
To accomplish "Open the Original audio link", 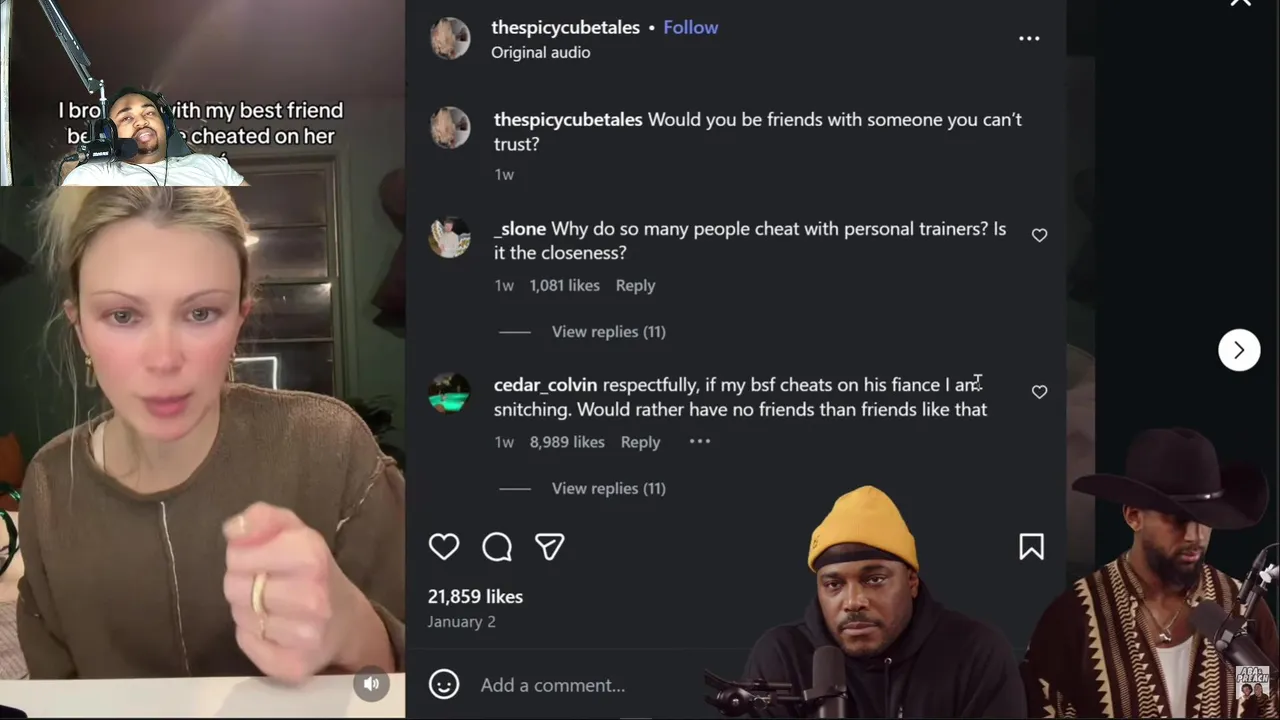I will 540,52.
